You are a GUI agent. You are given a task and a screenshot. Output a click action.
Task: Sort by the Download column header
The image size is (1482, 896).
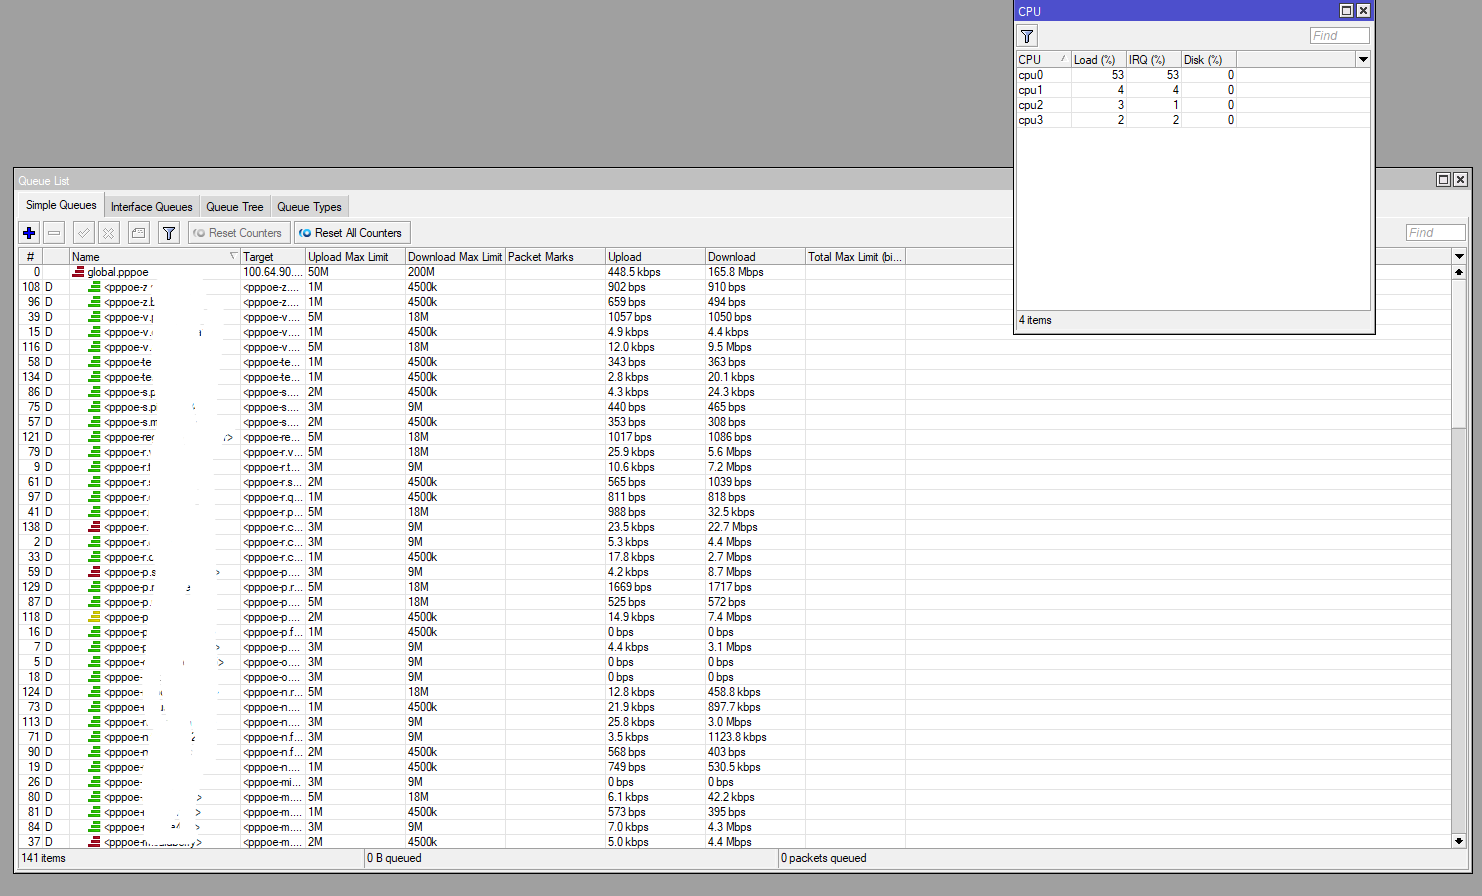pos(755,257)
